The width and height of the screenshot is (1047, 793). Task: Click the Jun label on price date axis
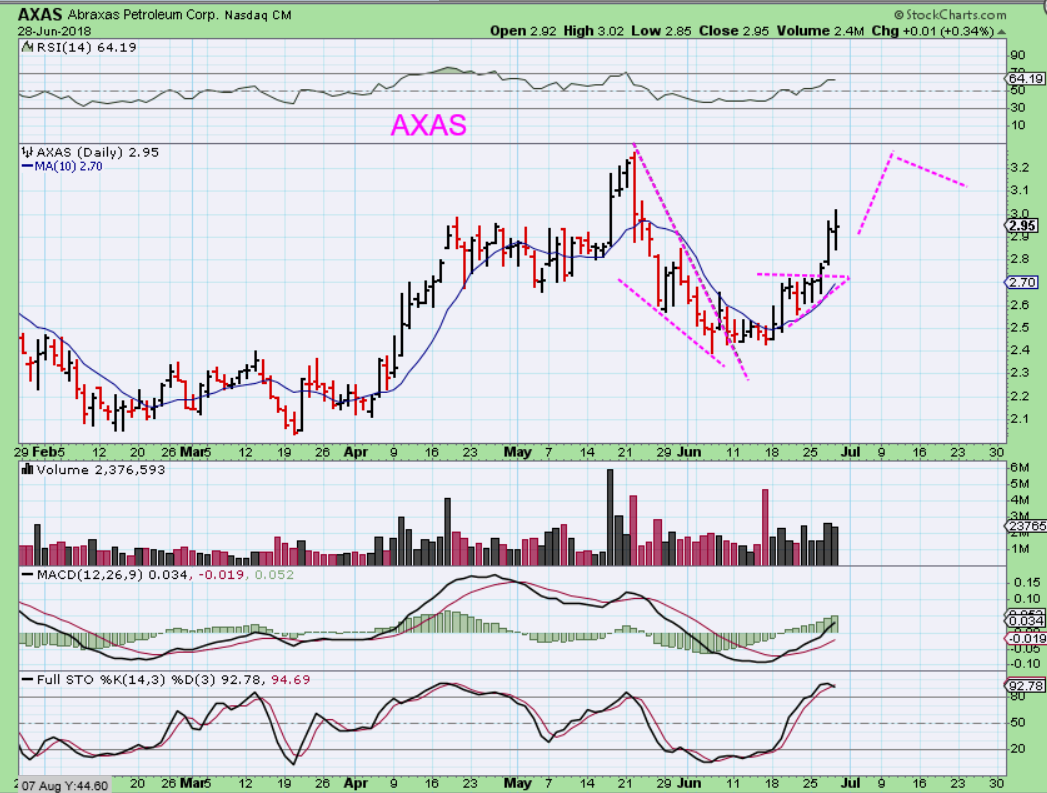tap(689, 452)
